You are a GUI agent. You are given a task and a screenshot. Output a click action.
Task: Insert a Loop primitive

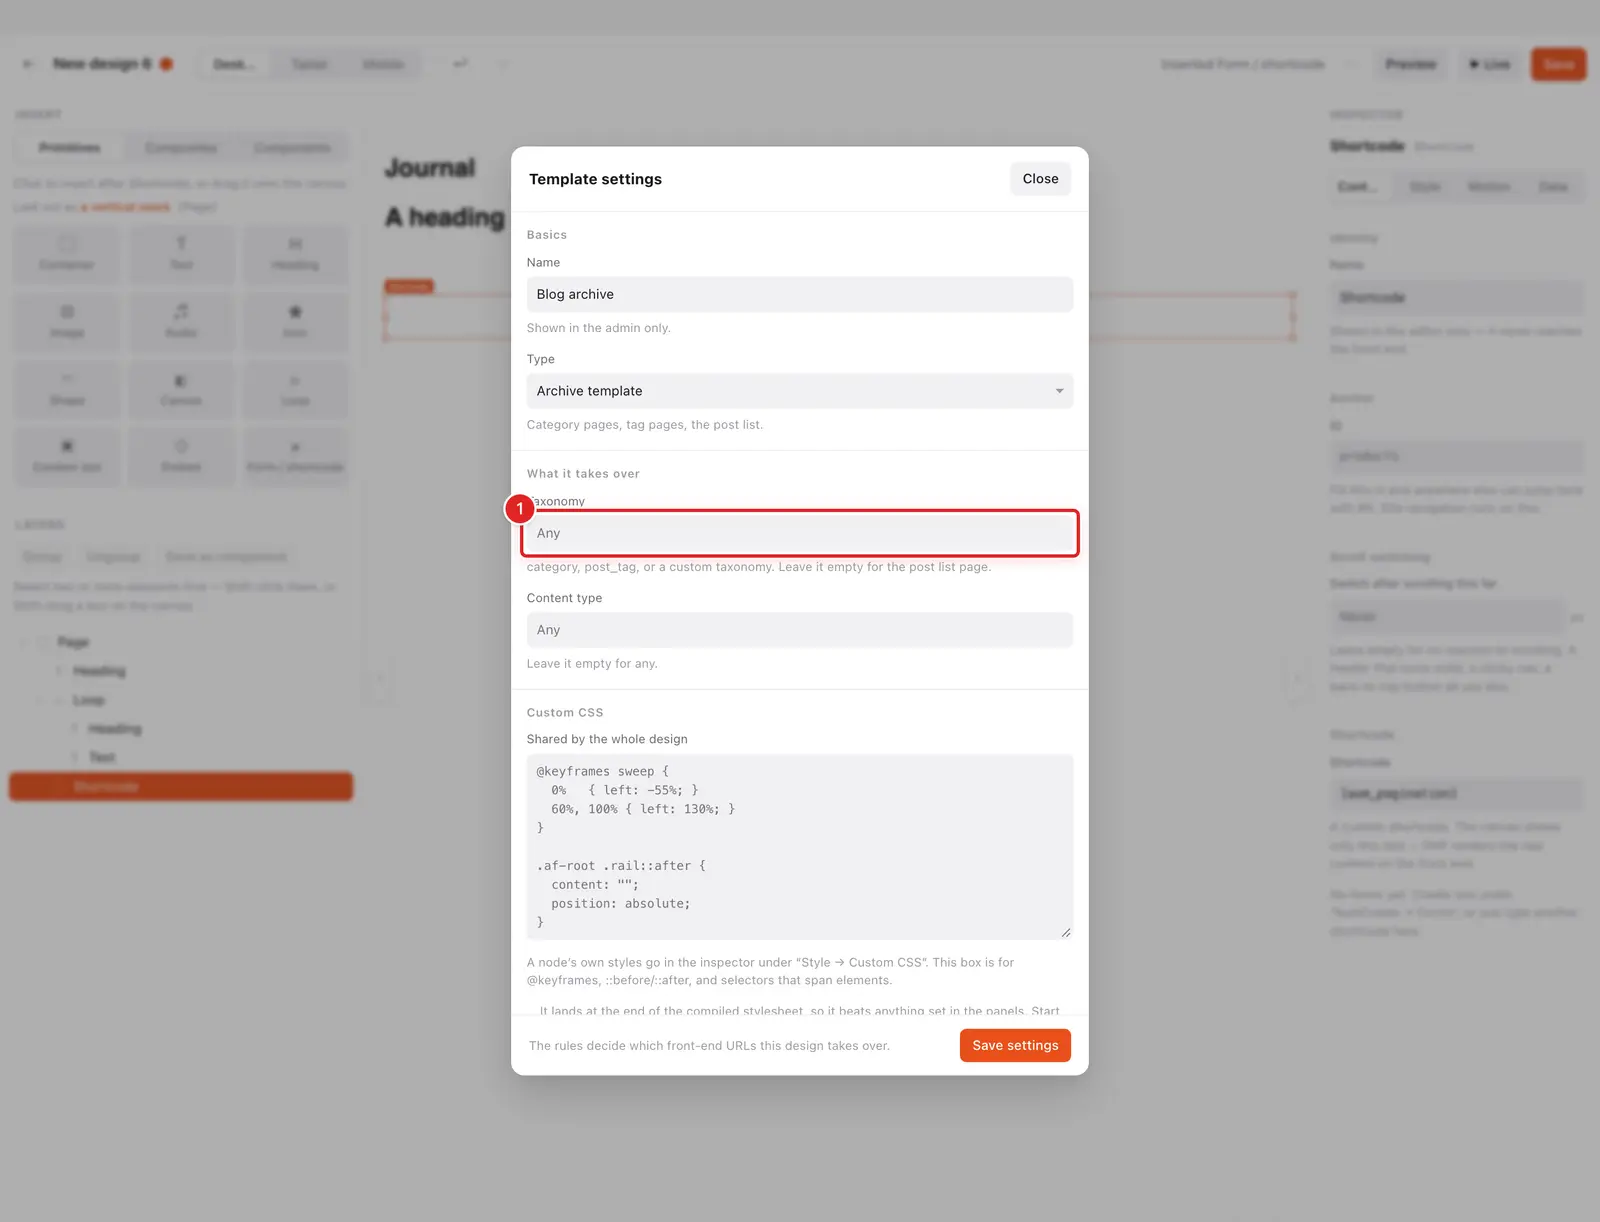coord(295,390)
